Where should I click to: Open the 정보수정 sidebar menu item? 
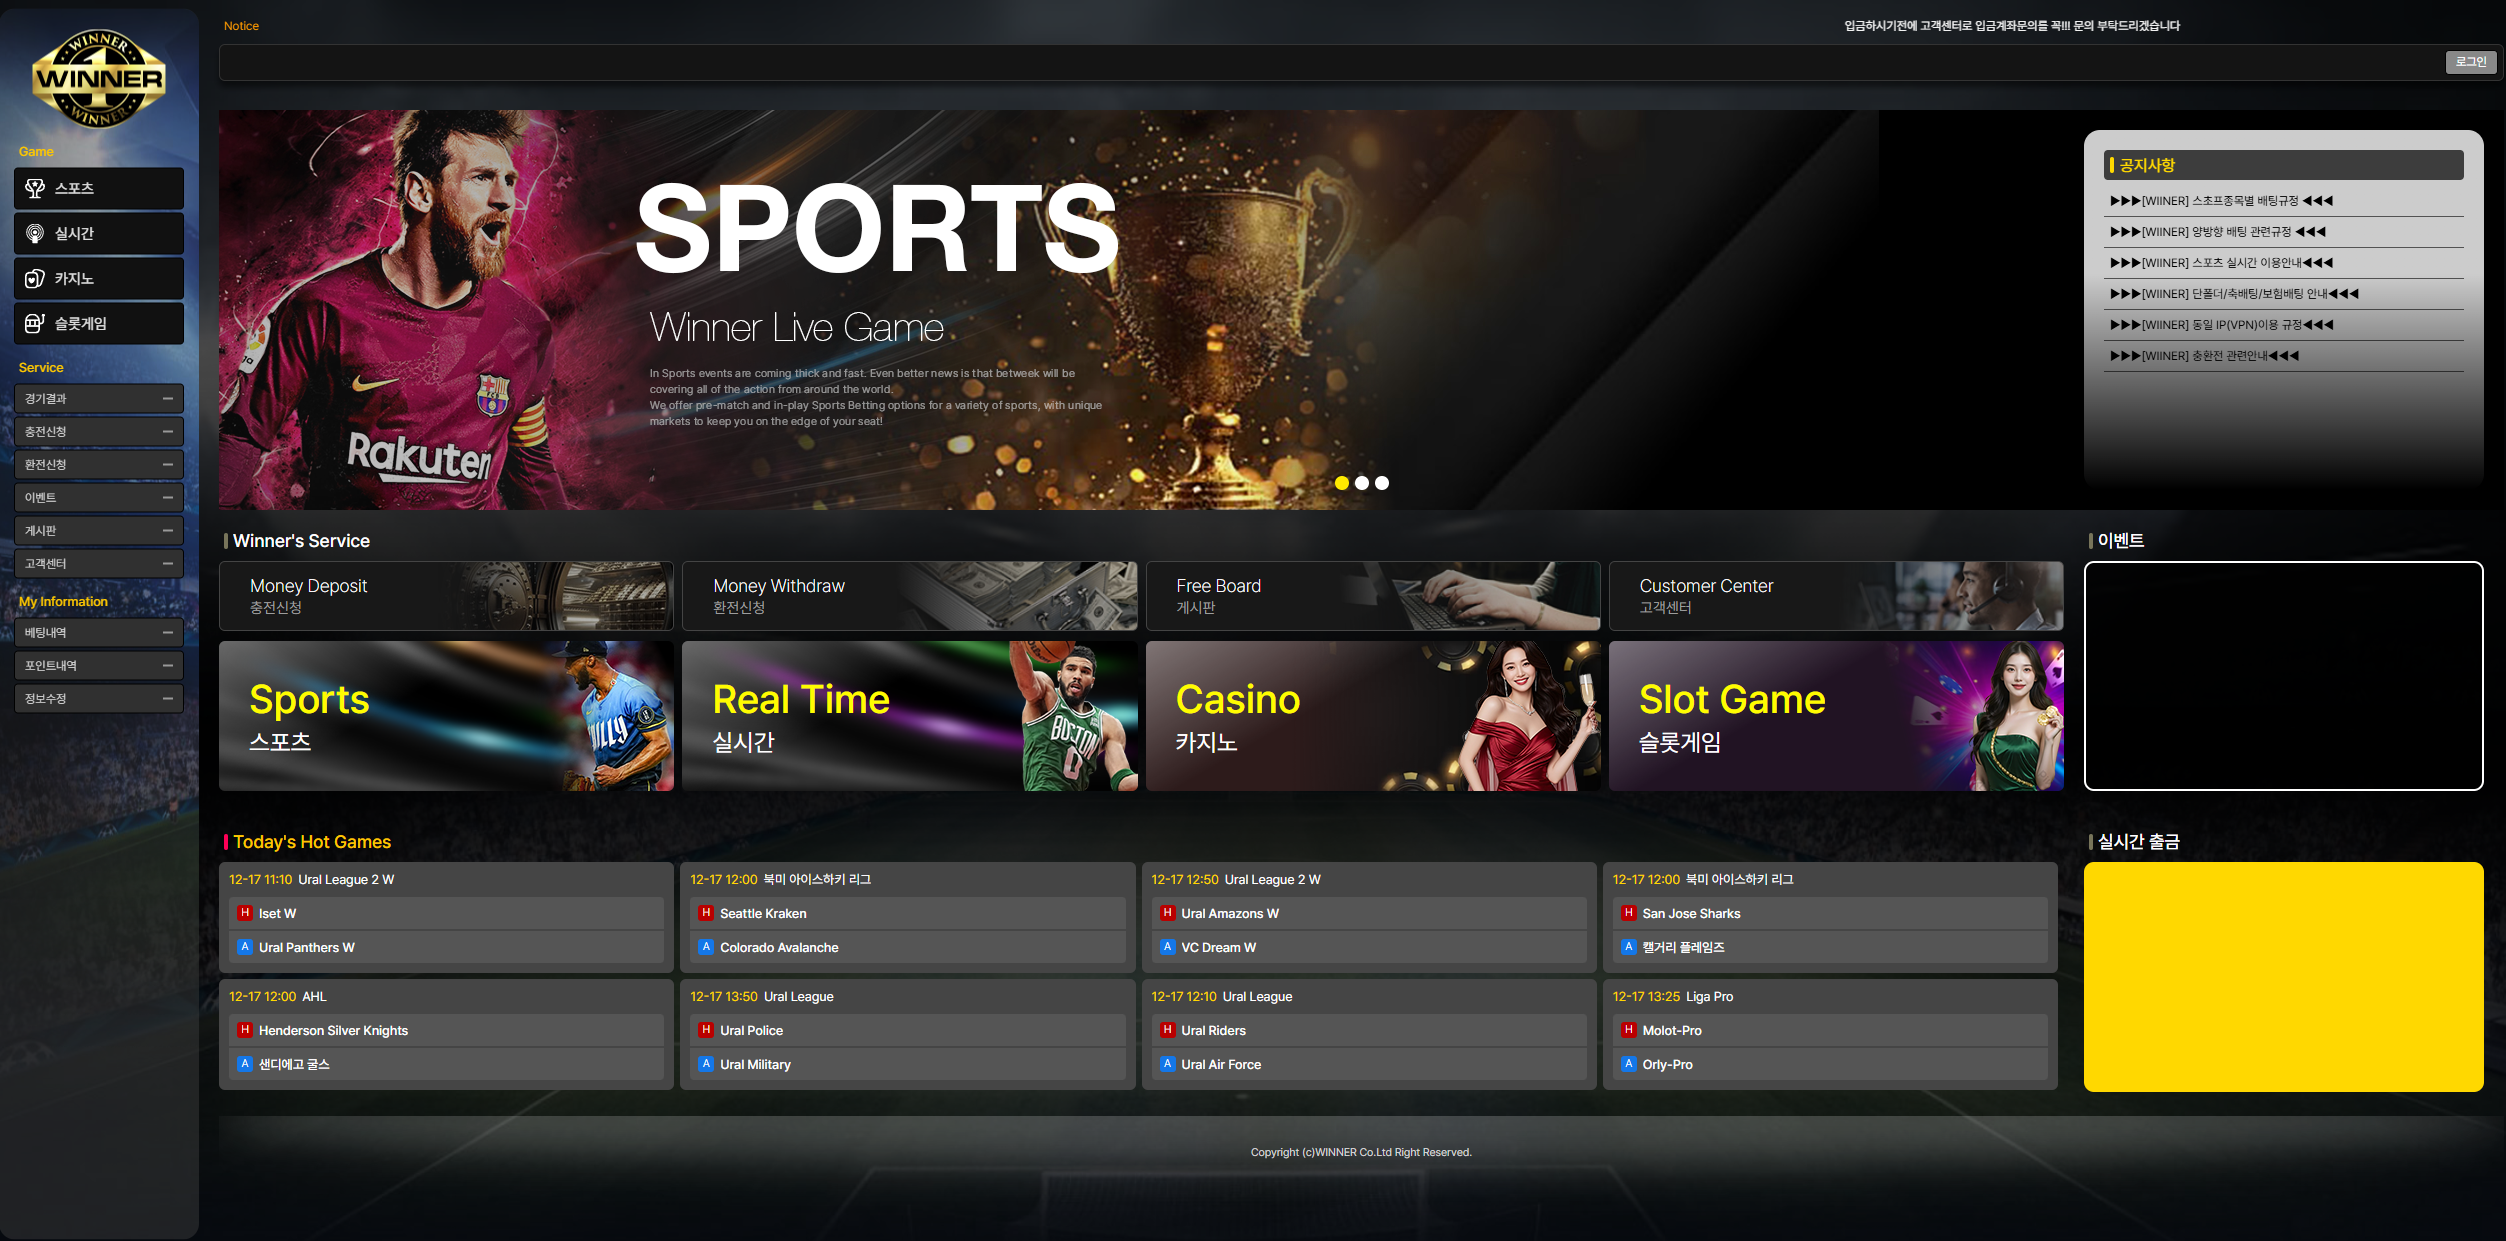coord(98,698)
